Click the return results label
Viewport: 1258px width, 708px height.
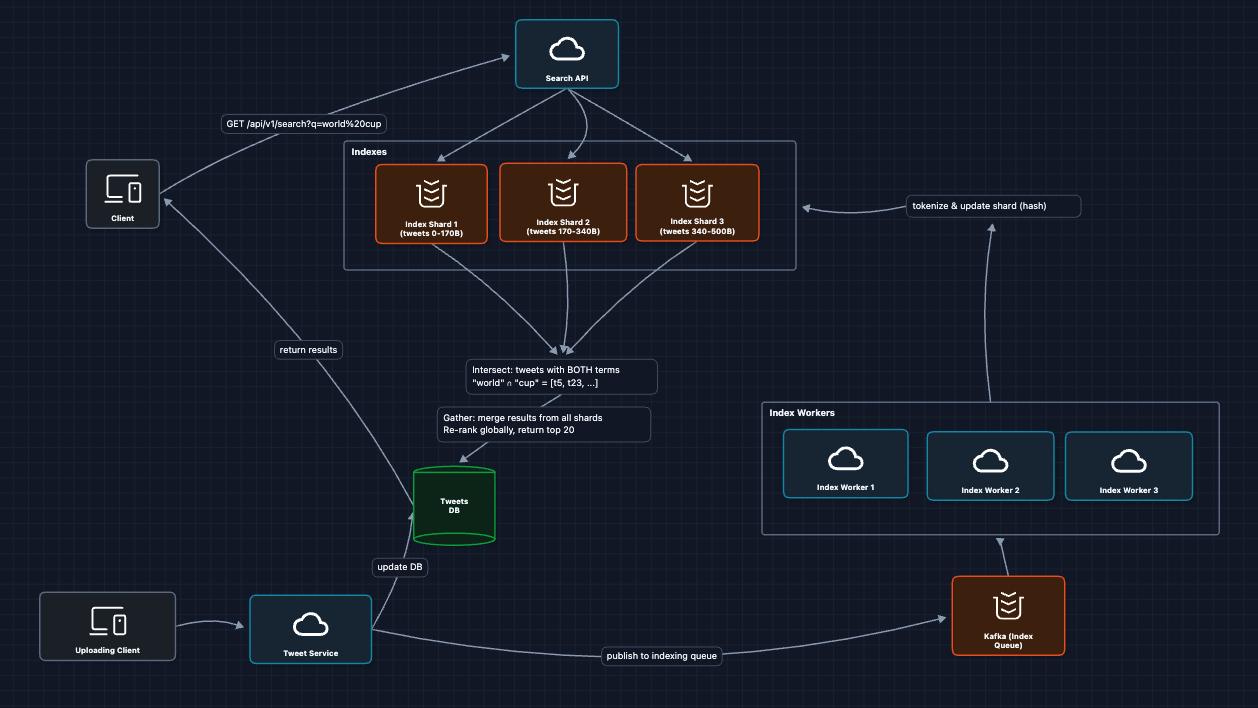point(308,349)
